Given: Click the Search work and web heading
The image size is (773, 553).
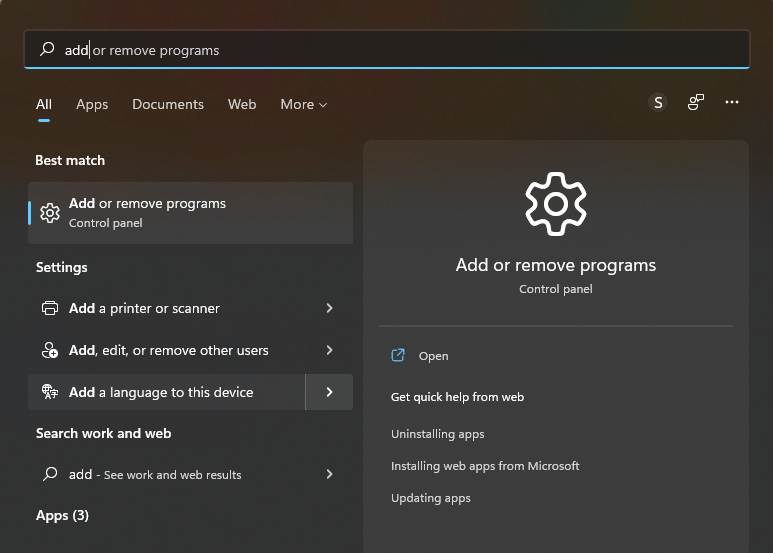Looking at the screenshot, I should click(104, 433).
